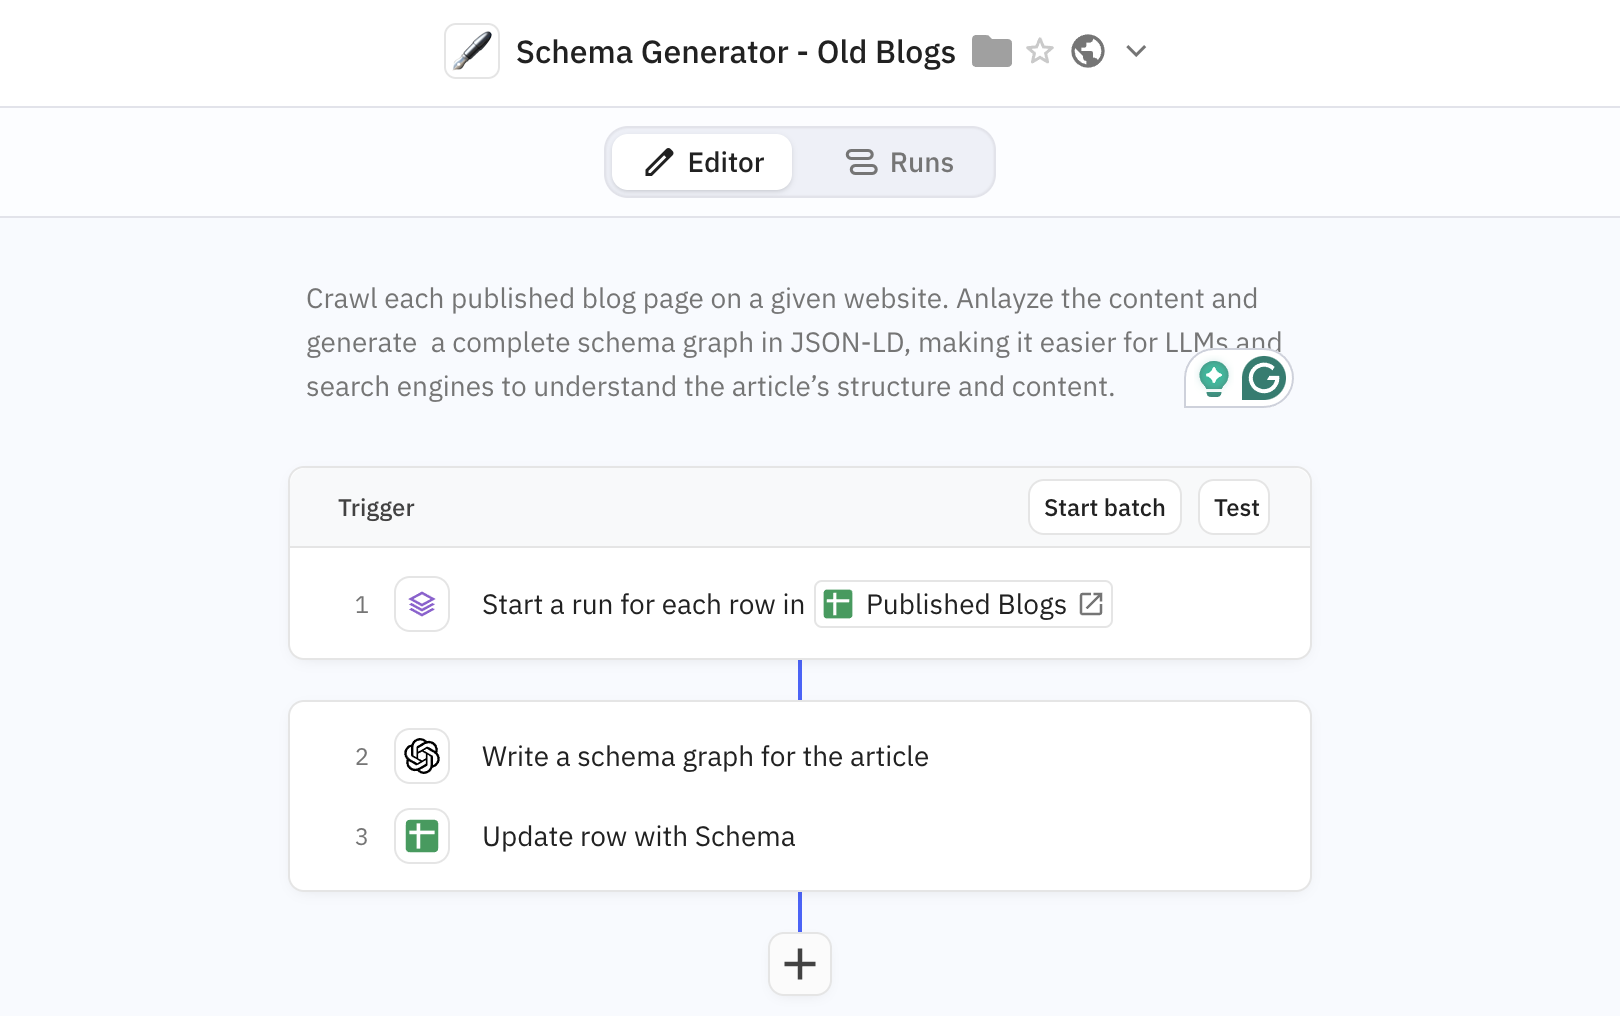Click the lightbulb suggestion icon
Image resolution: width=1620 pixels, height=1016 pixels.
click(1213, 378)
